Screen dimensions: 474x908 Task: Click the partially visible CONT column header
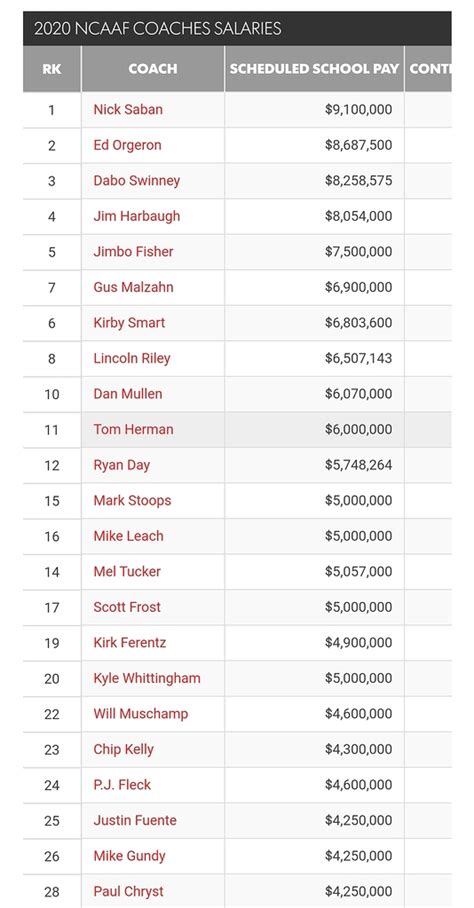(x=428, y=69)
